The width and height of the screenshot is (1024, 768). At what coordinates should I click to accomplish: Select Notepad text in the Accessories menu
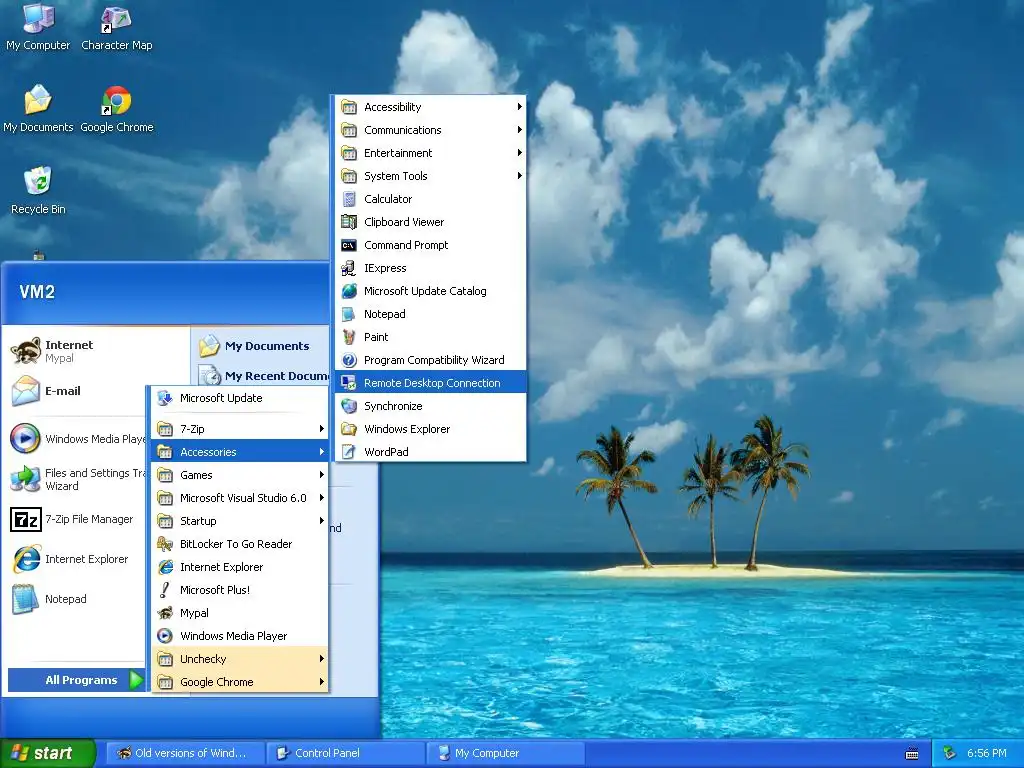[385, 314]
